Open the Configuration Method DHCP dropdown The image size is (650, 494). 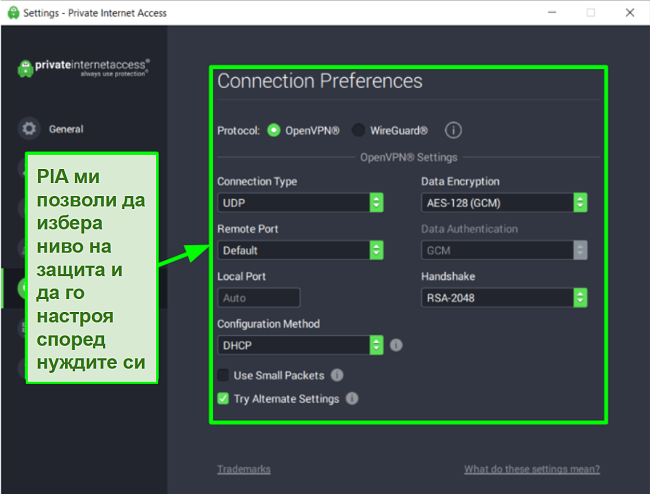(300, 345)
